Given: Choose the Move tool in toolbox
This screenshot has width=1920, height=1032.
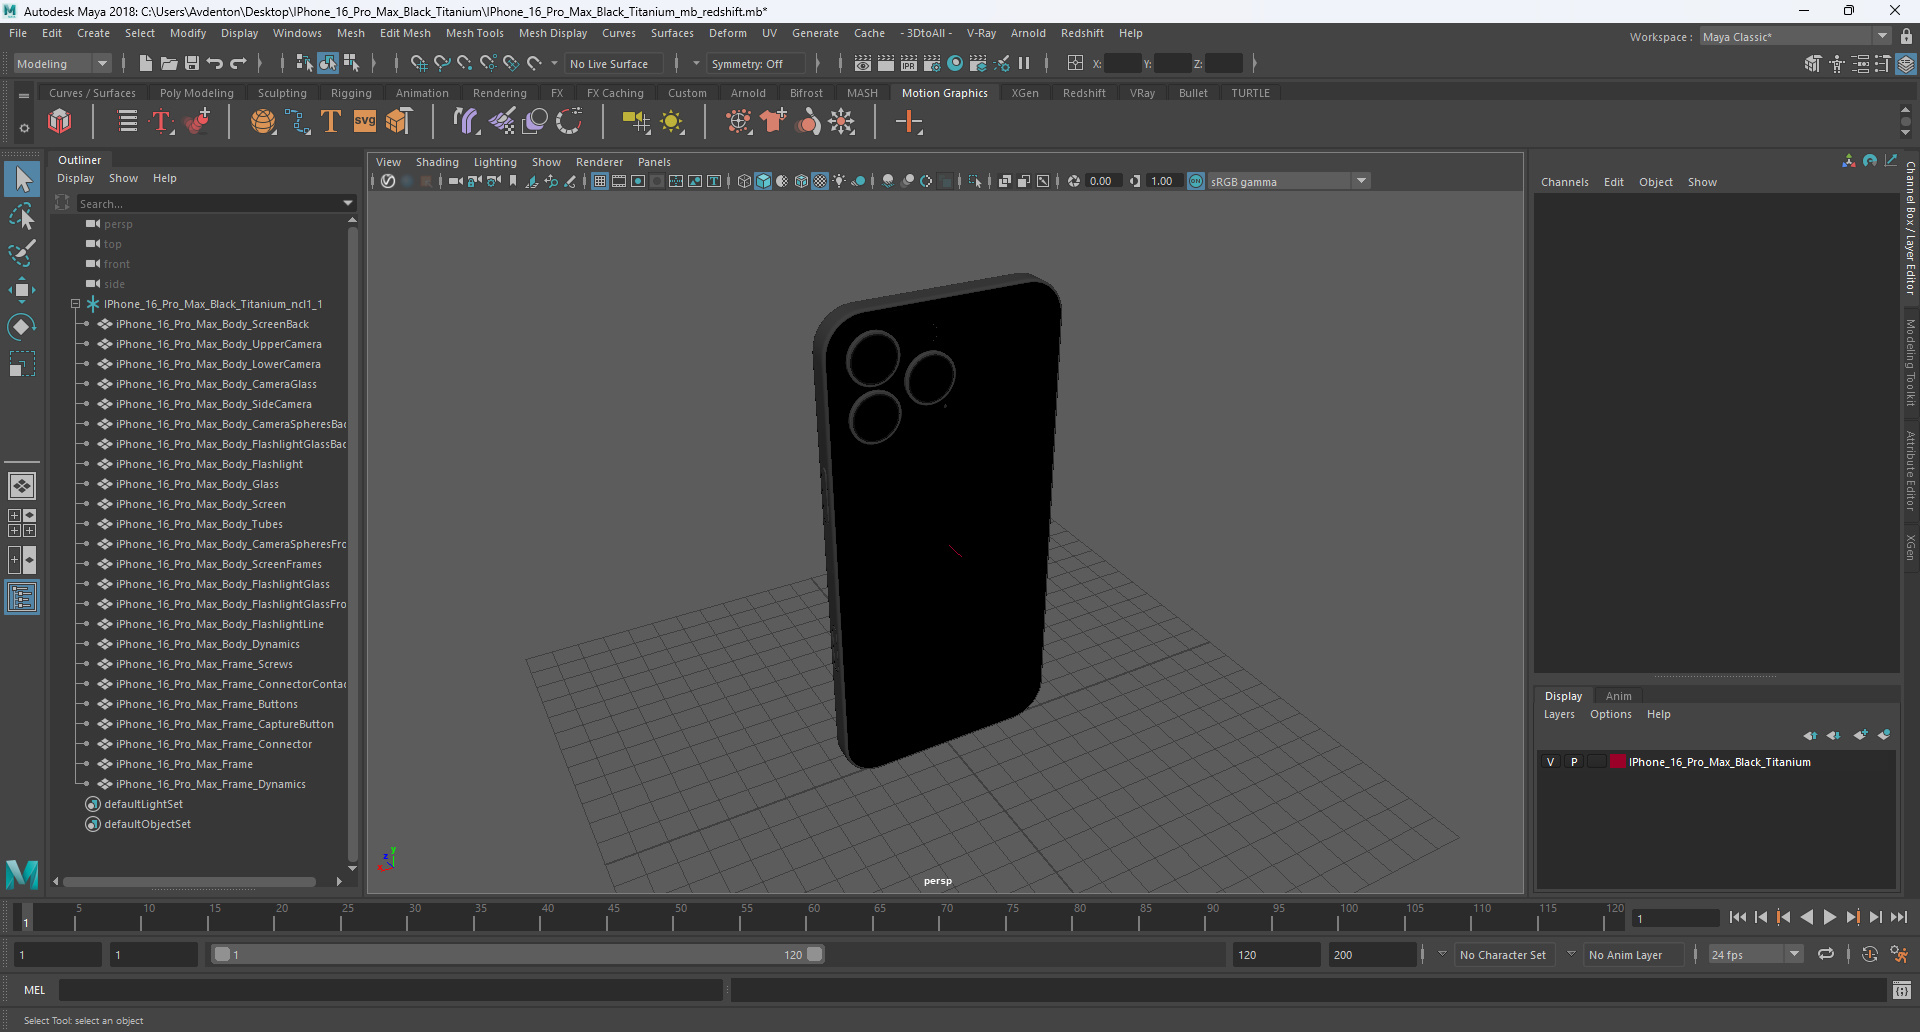Looking at the screenshot, I should point(22,290).
